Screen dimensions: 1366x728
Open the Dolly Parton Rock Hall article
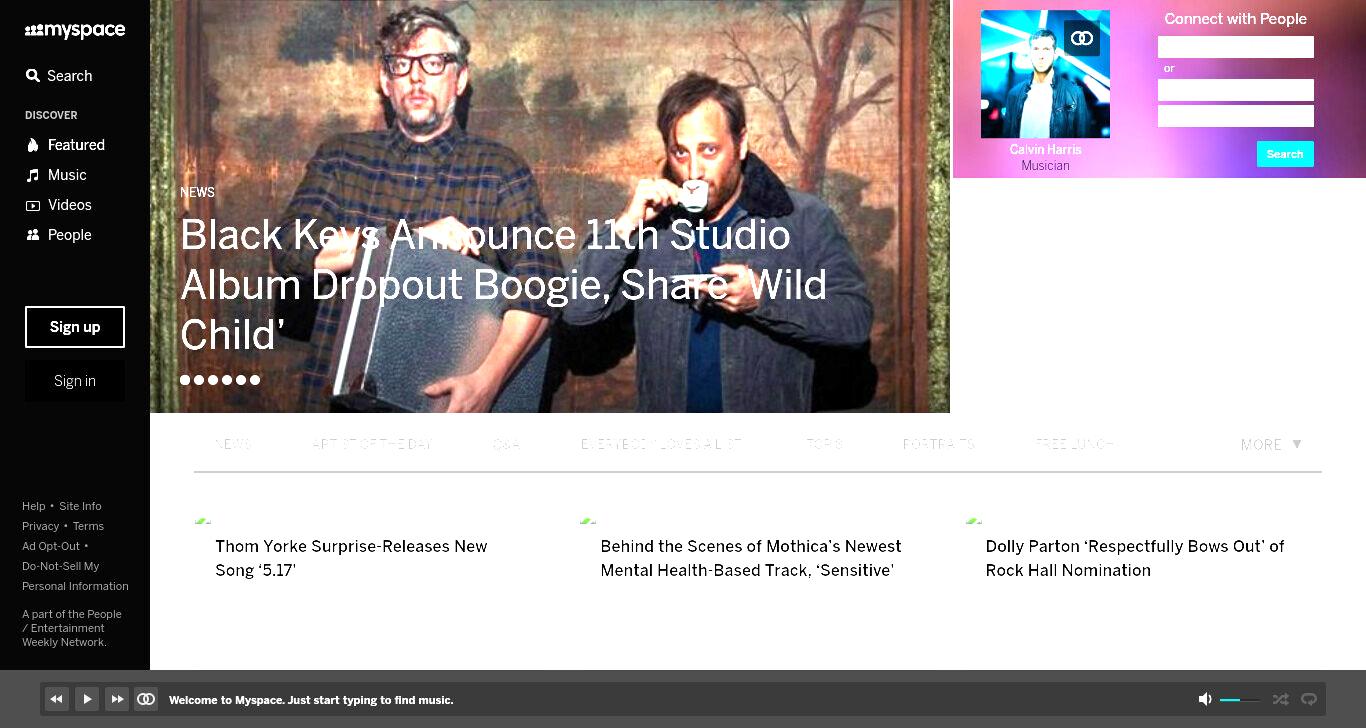click(1135, 558)
